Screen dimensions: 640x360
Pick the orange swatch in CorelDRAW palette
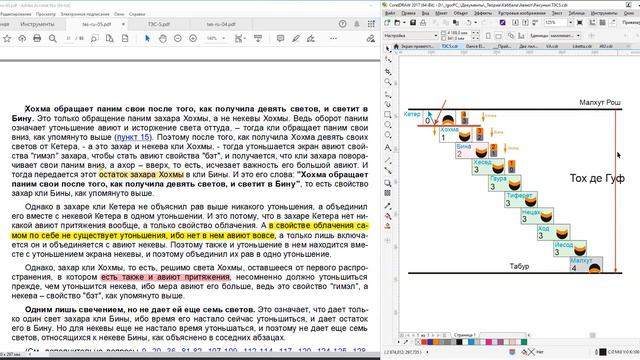coord(436,342)
